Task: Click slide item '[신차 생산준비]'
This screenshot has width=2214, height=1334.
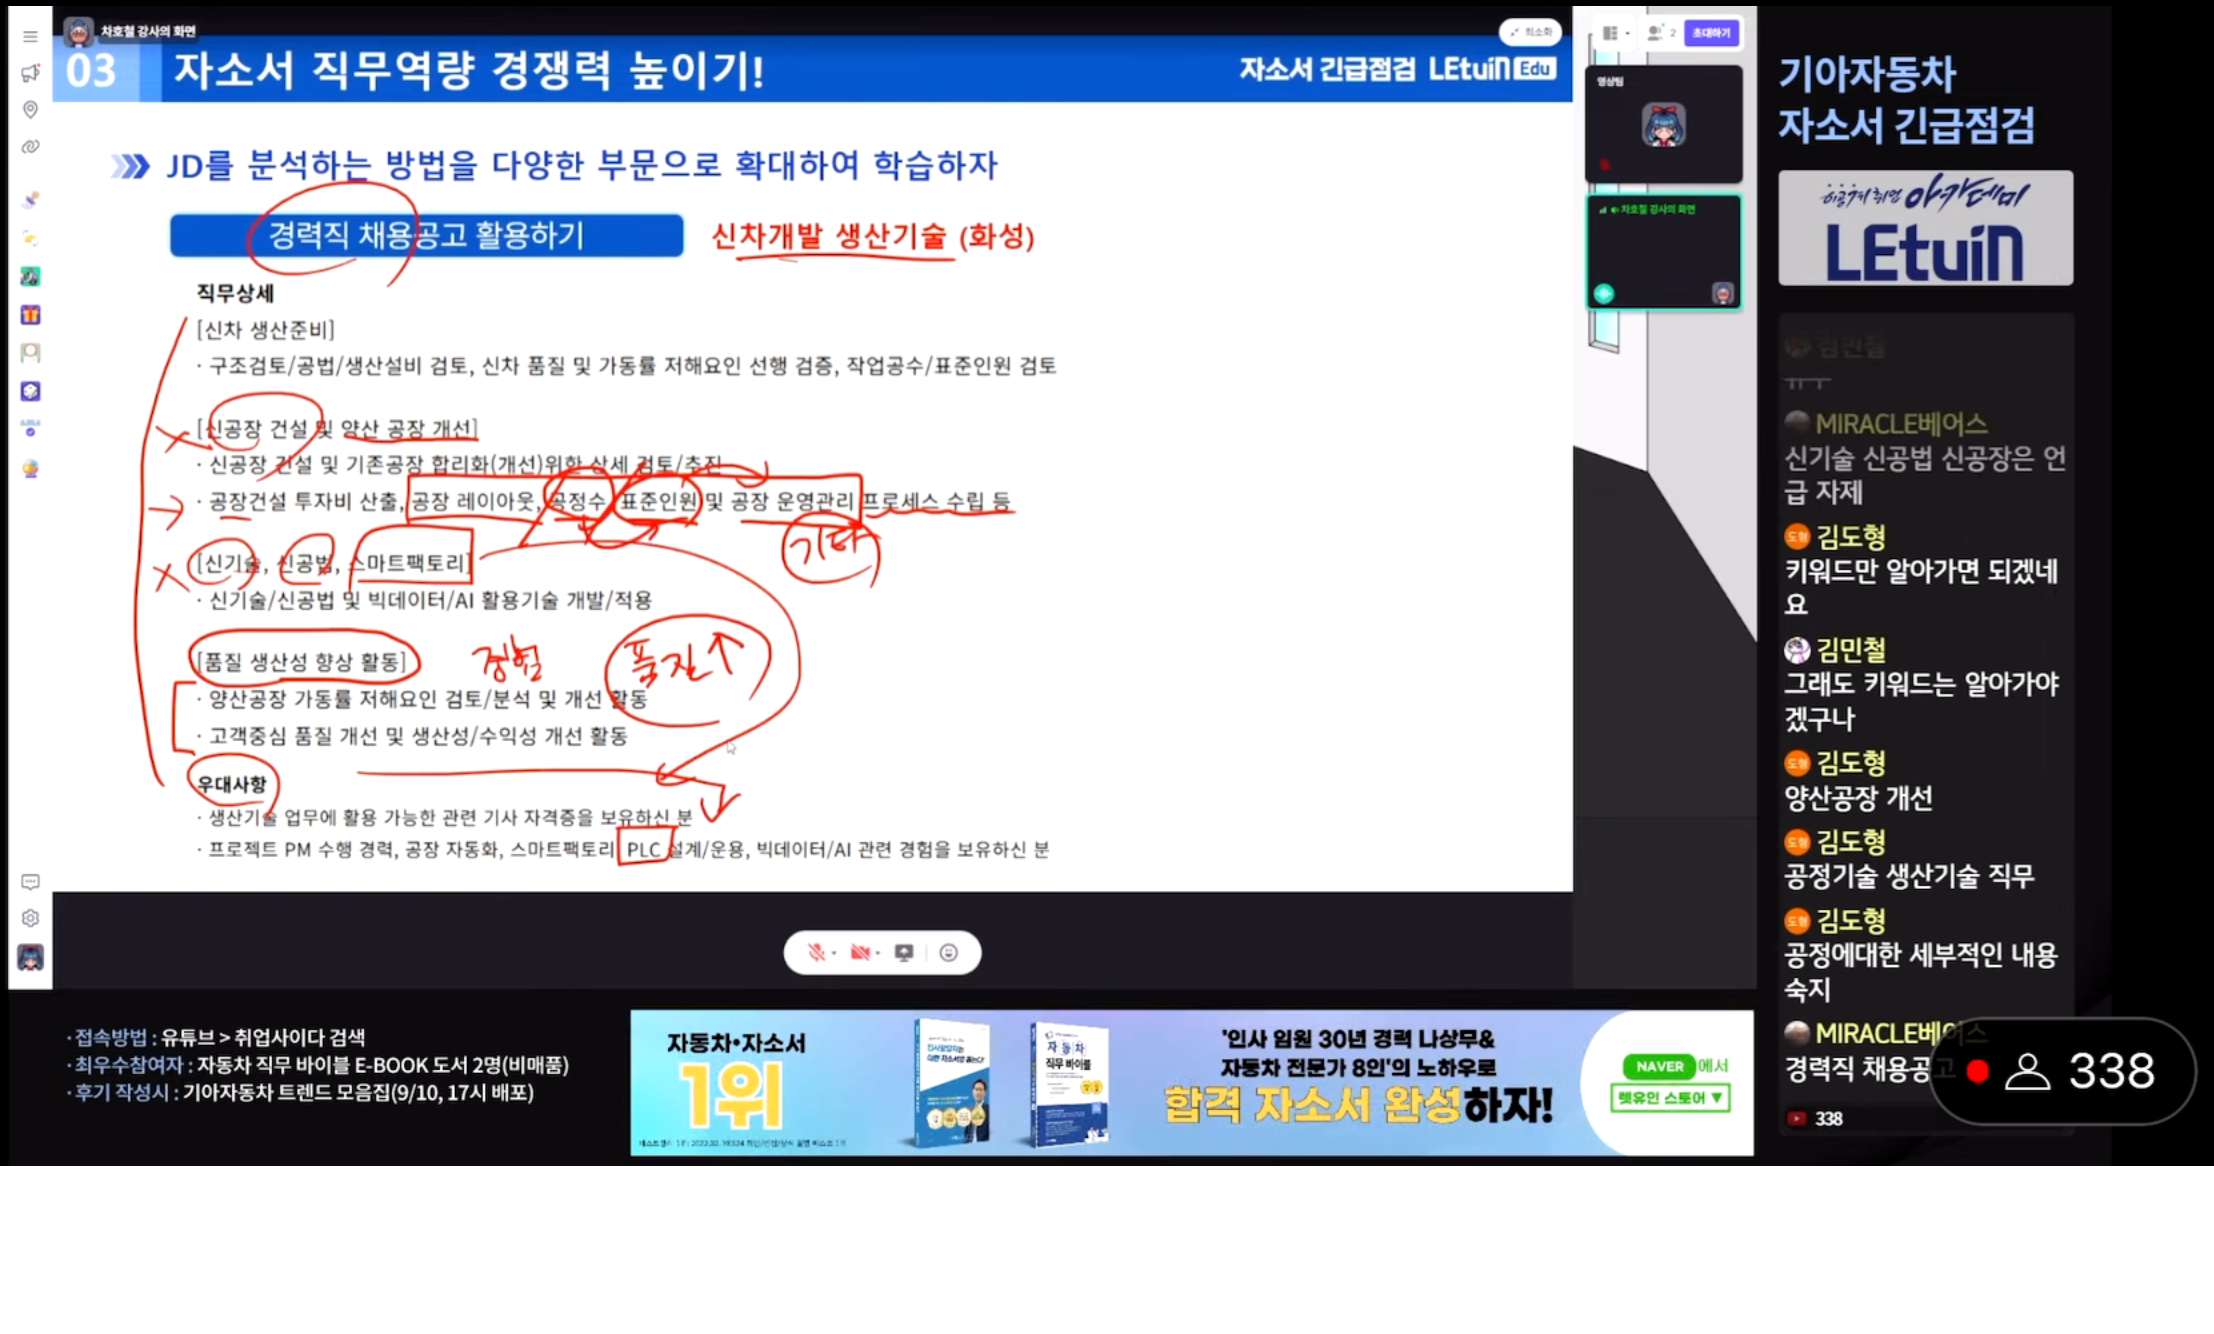Action: point(266,330)
